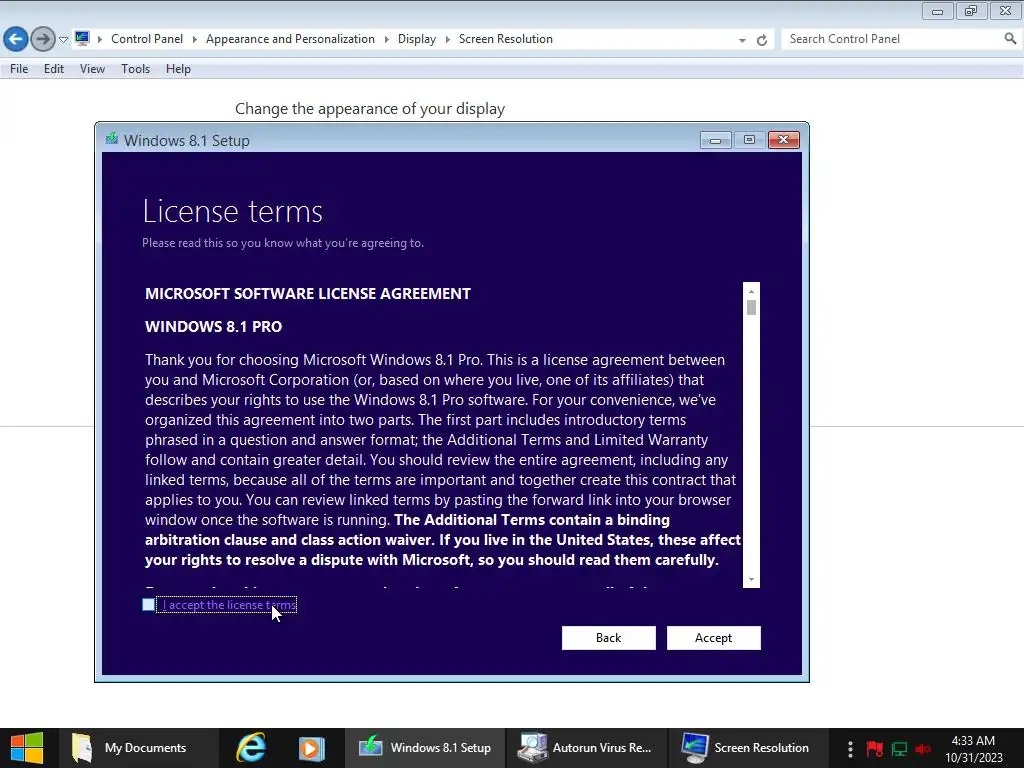Click the red flag tray icon
The width and height of the screenshot is (1024, 768).
tap(874, 748)
